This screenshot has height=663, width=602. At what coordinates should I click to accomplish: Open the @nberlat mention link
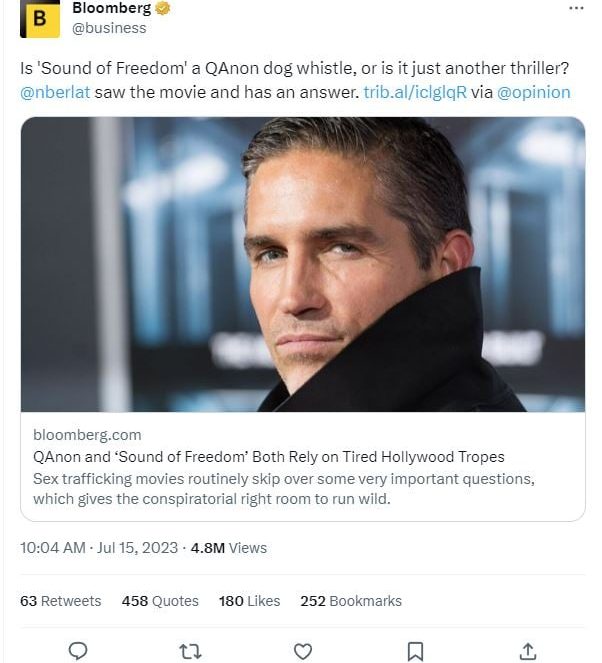point(55,92)
